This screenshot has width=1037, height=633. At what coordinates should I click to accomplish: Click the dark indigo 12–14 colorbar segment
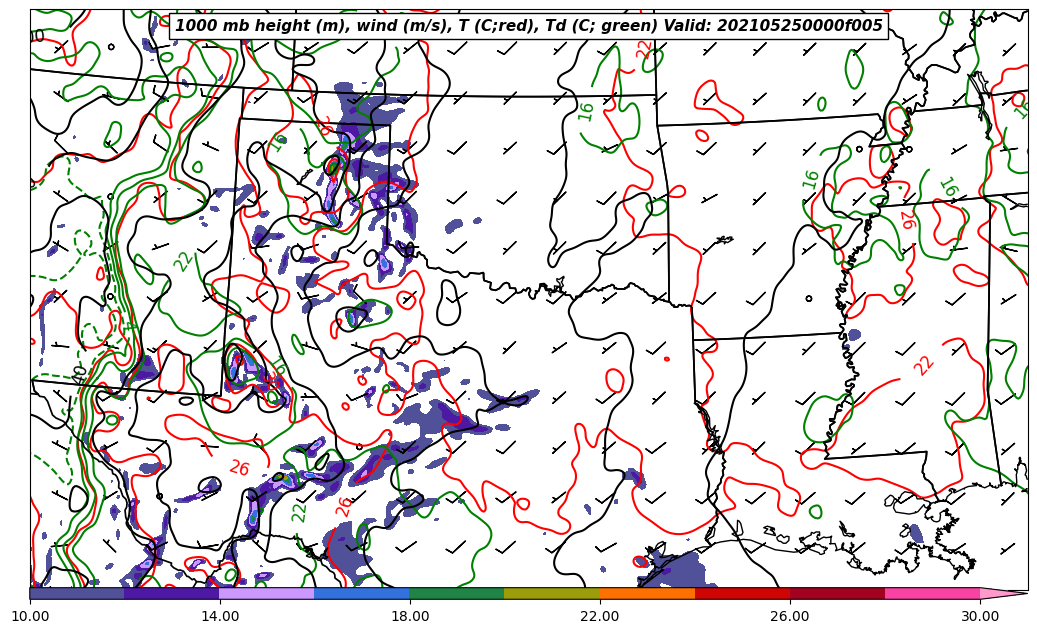point(172,593)
